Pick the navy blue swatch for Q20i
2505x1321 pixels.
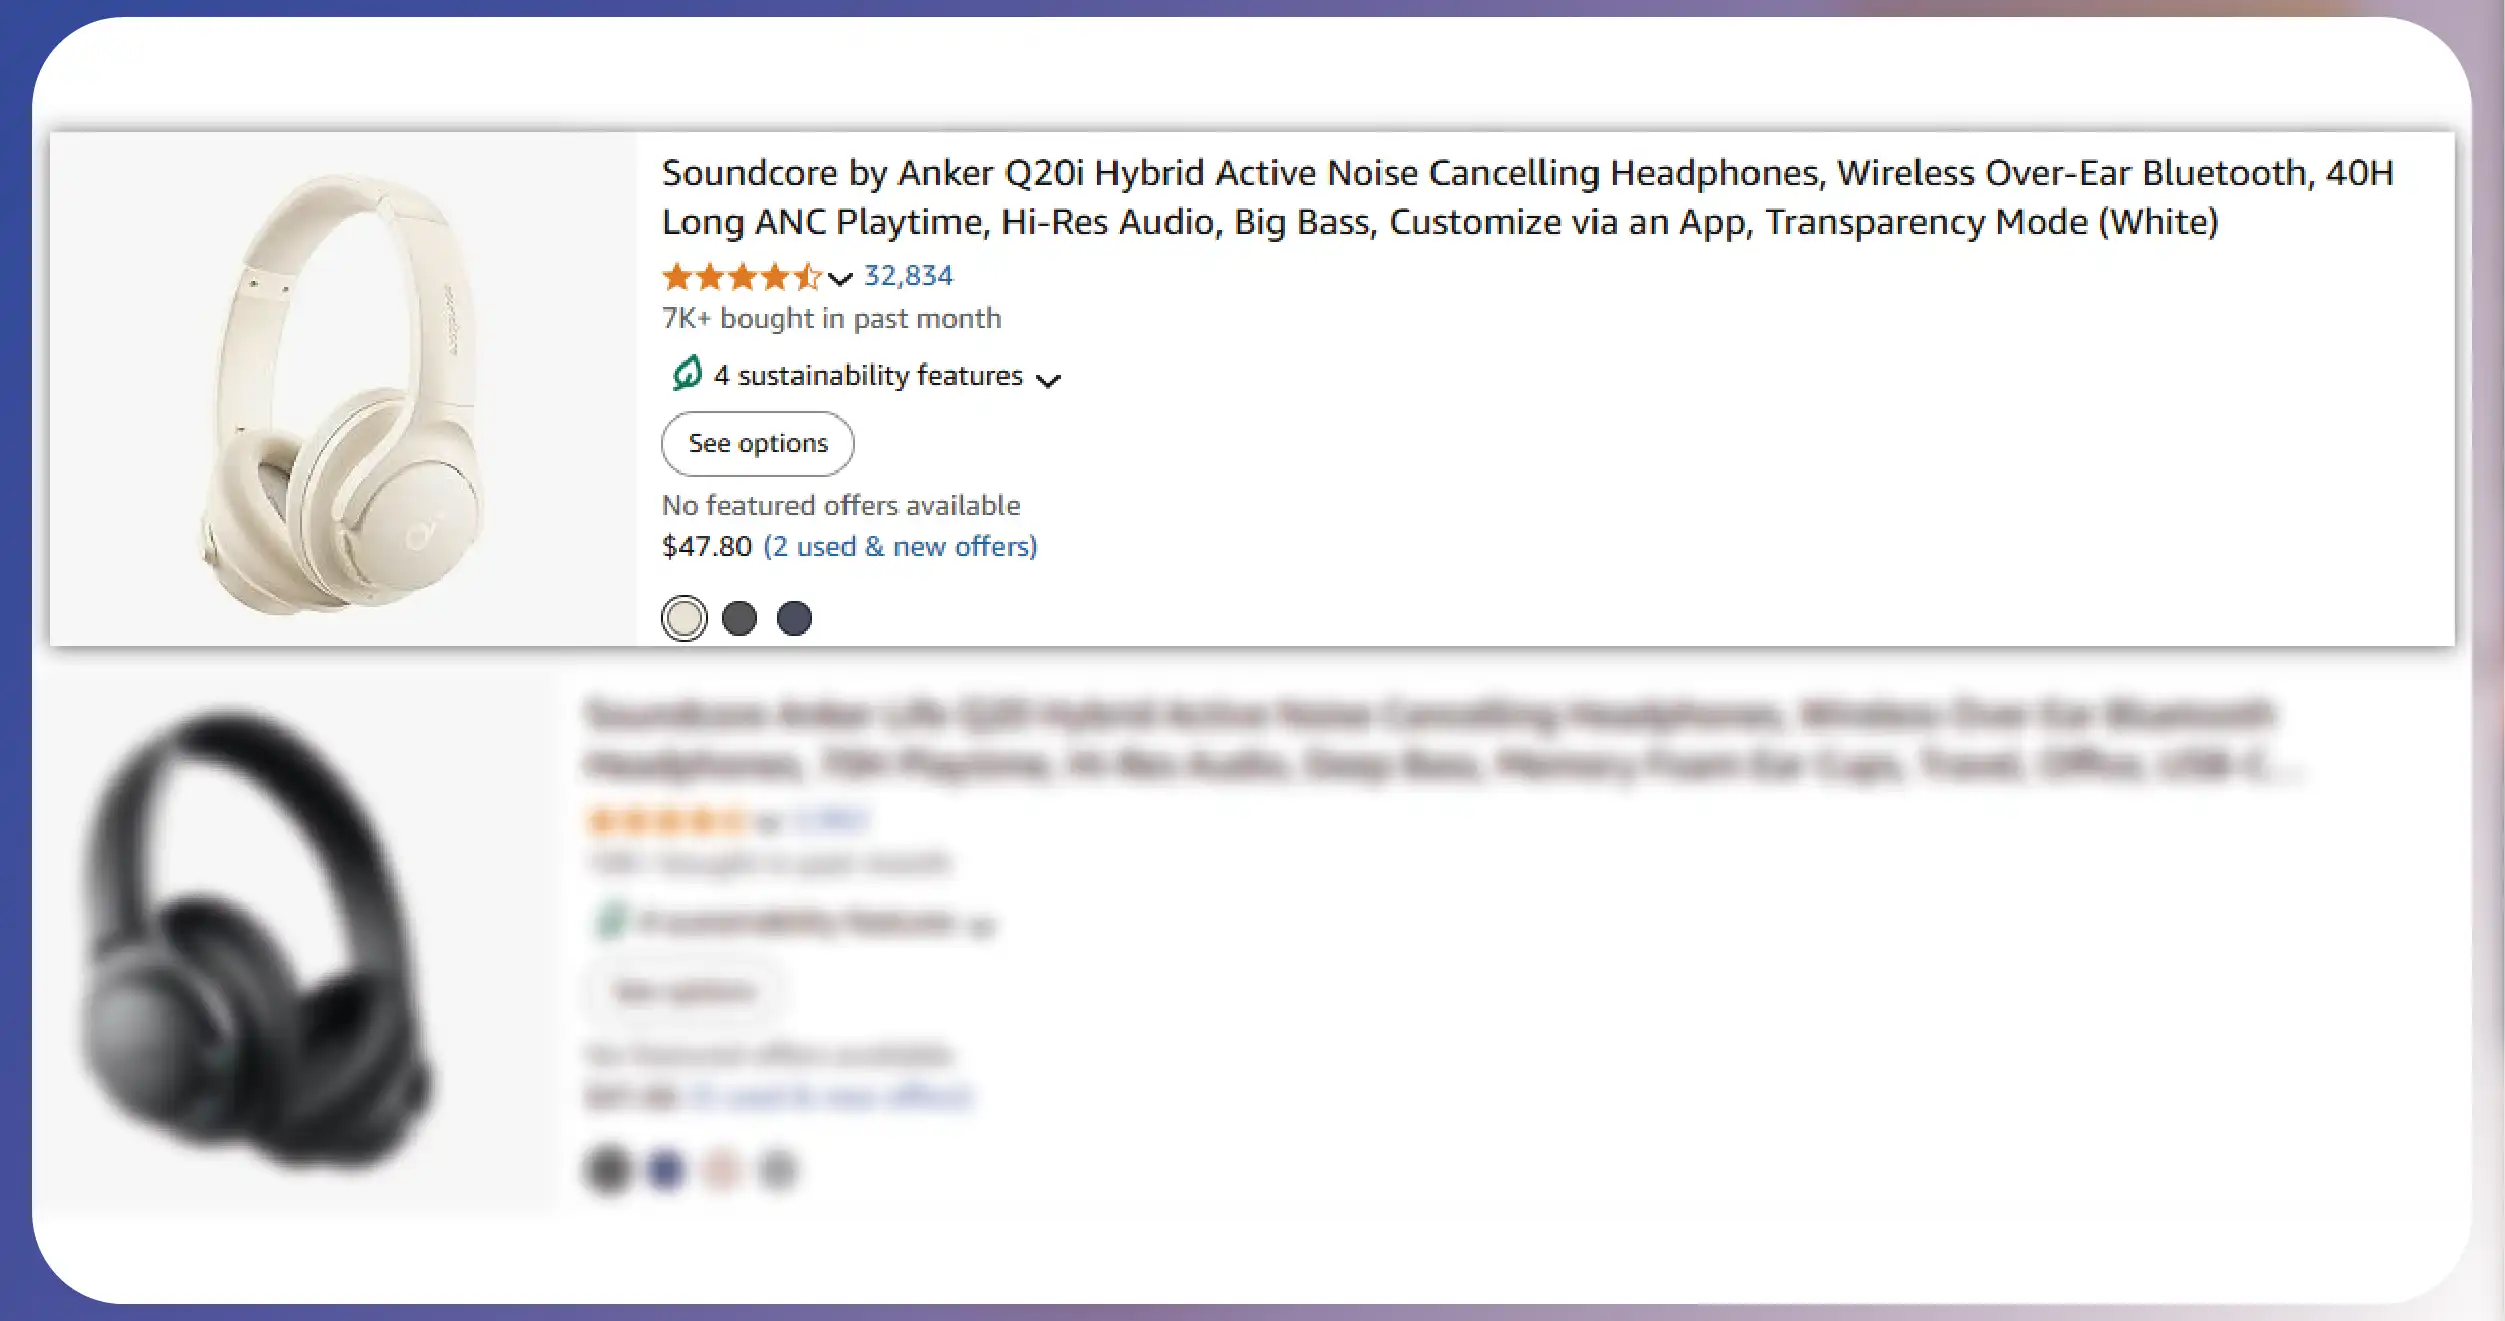coord(794,618)
